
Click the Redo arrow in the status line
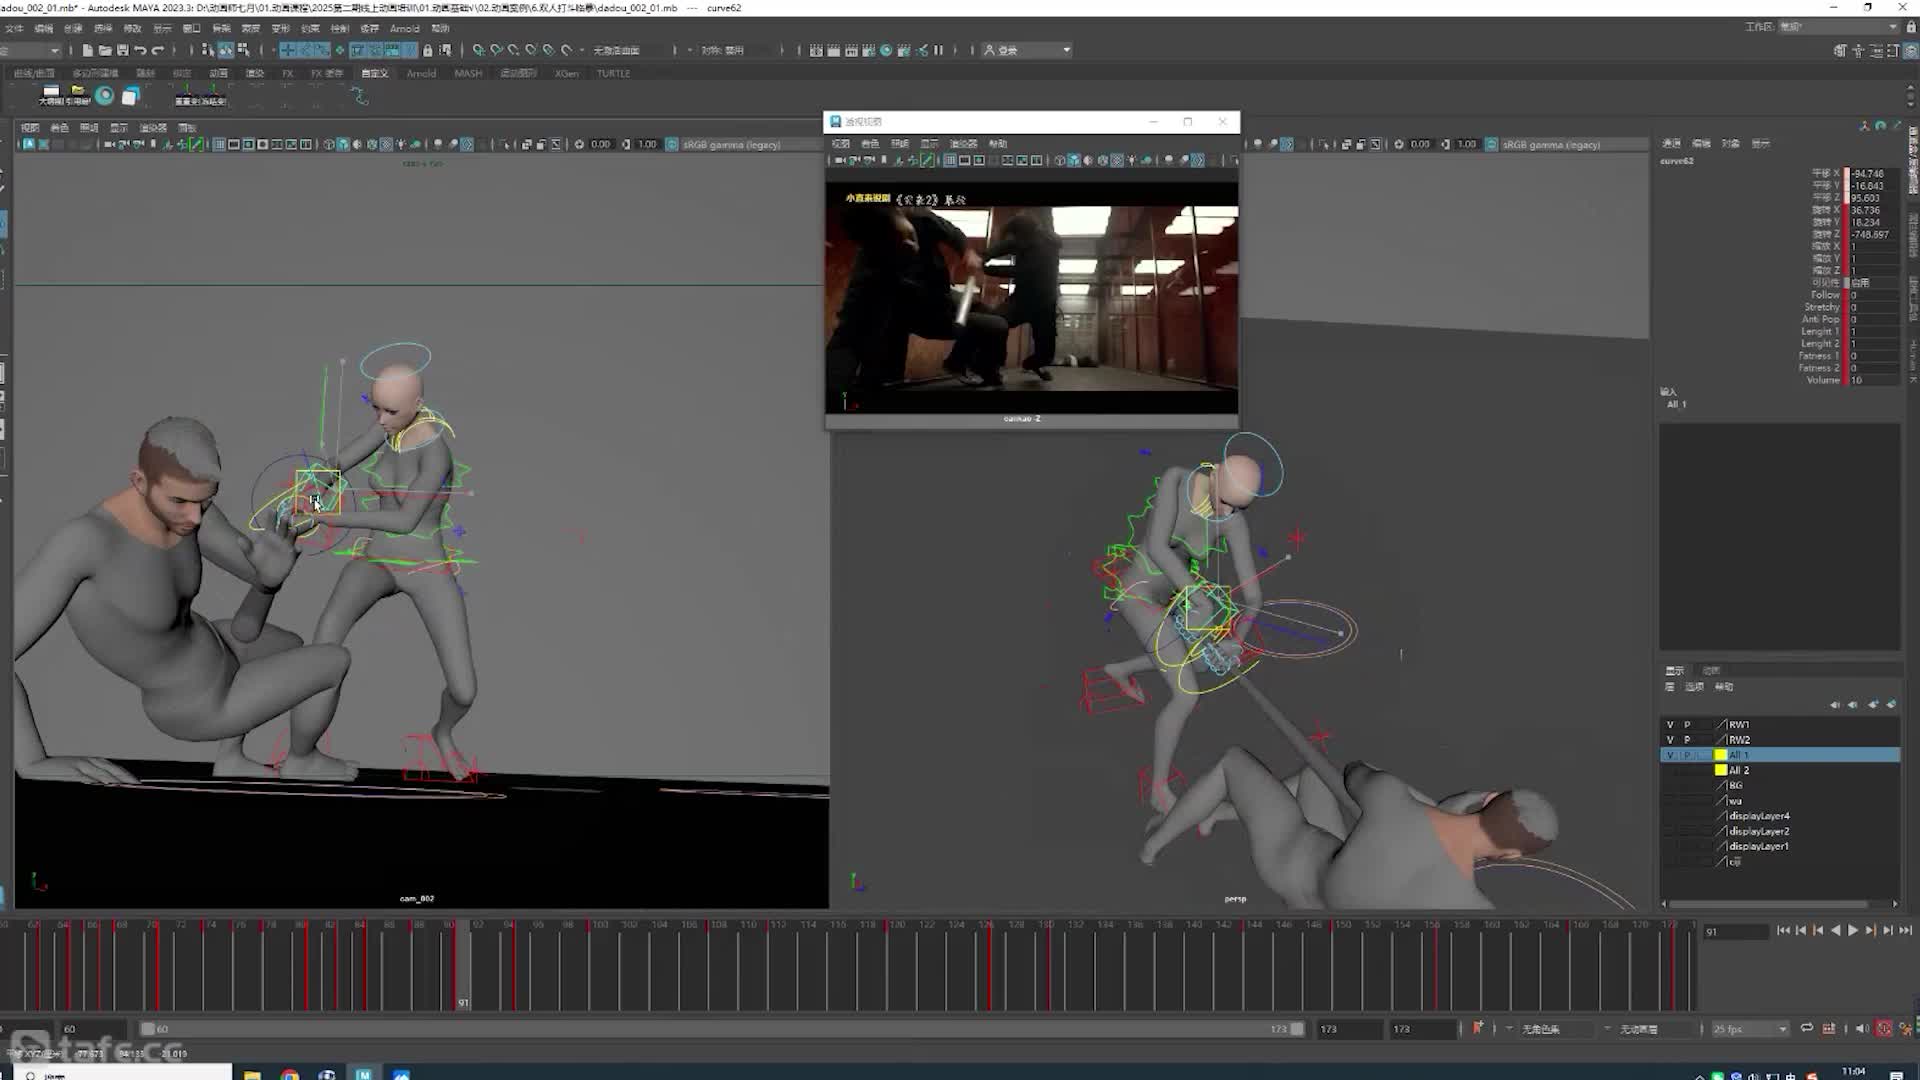pyautogui.click(x=158, y=50)
